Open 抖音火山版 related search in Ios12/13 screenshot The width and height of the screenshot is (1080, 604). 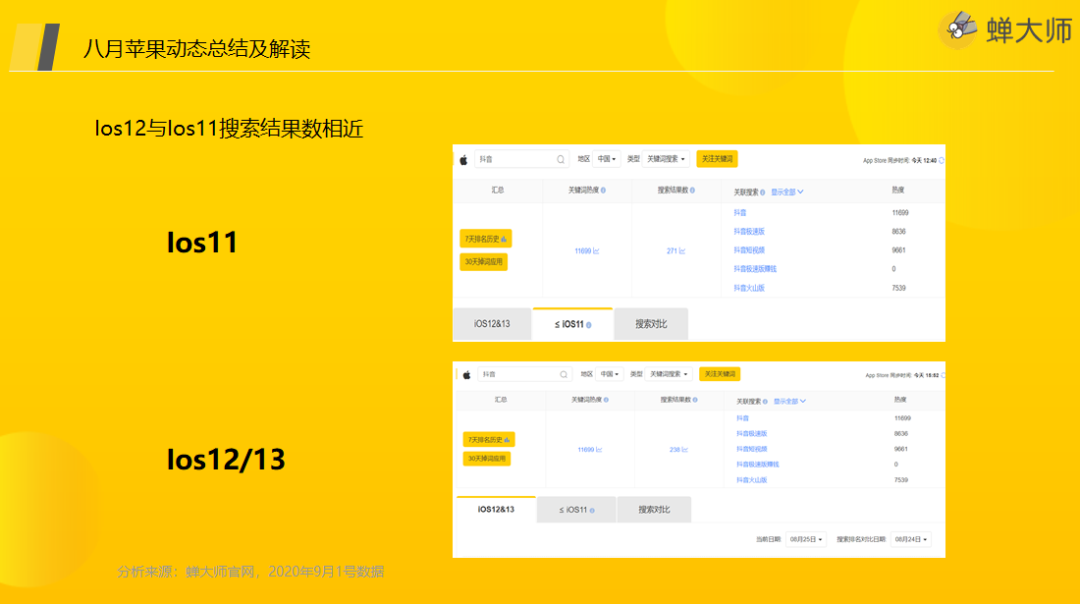[751, 480]
